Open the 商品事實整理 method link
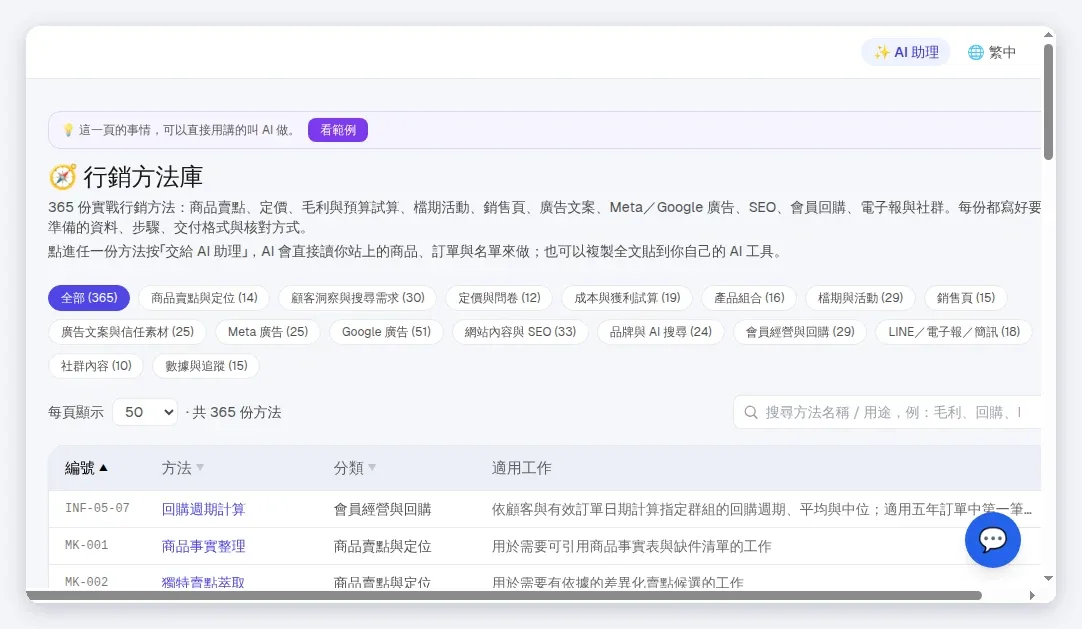This screenshot has width=1082, height=629. [203, 546]
